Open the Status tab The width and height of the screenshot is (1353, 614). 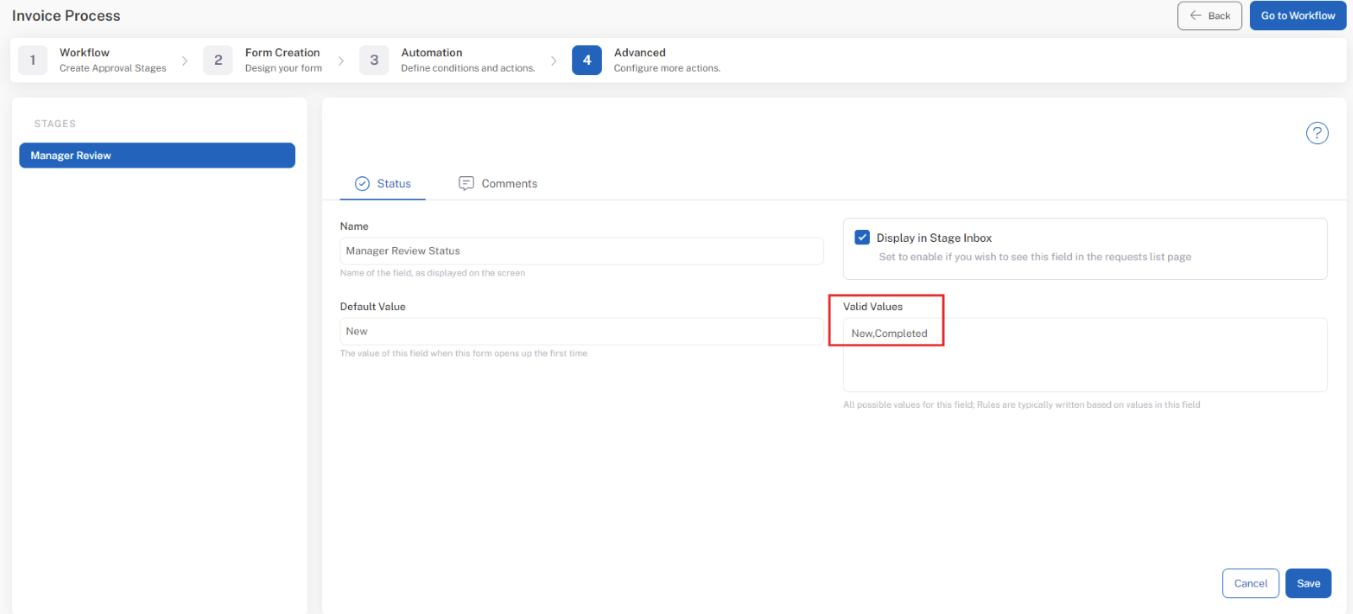tap(383, 183)
